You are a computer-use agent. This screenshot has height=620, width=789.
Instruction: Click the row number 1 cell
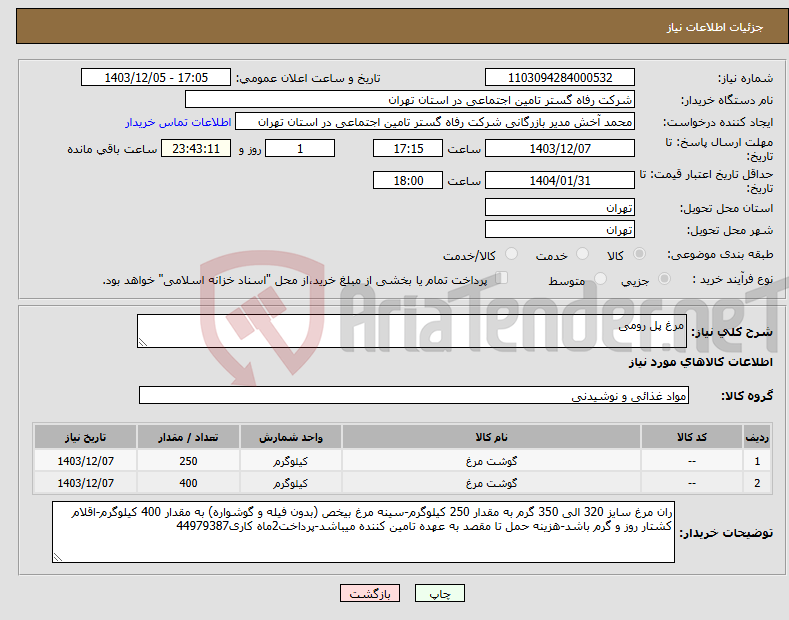tap(757, 460)
